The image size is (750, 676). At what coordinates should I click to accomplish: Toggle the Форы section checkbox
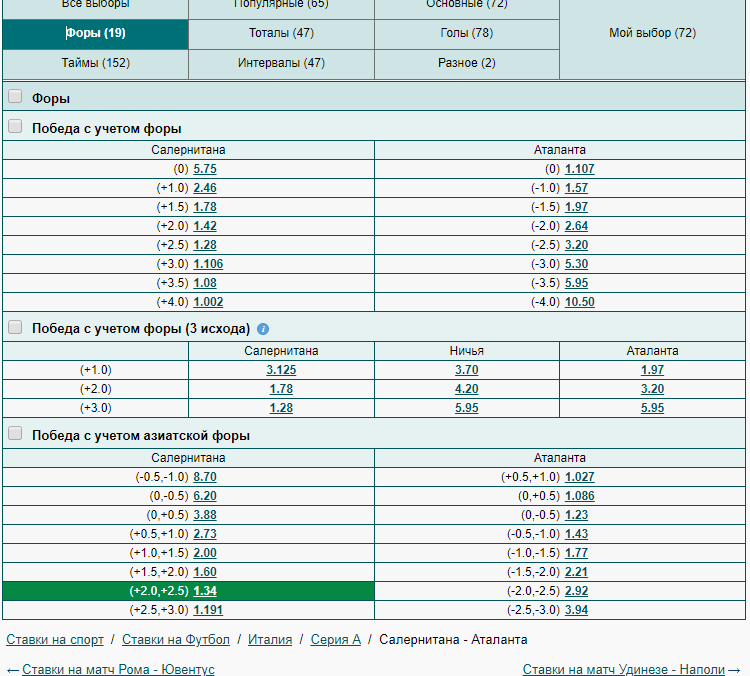click(15, 97)
